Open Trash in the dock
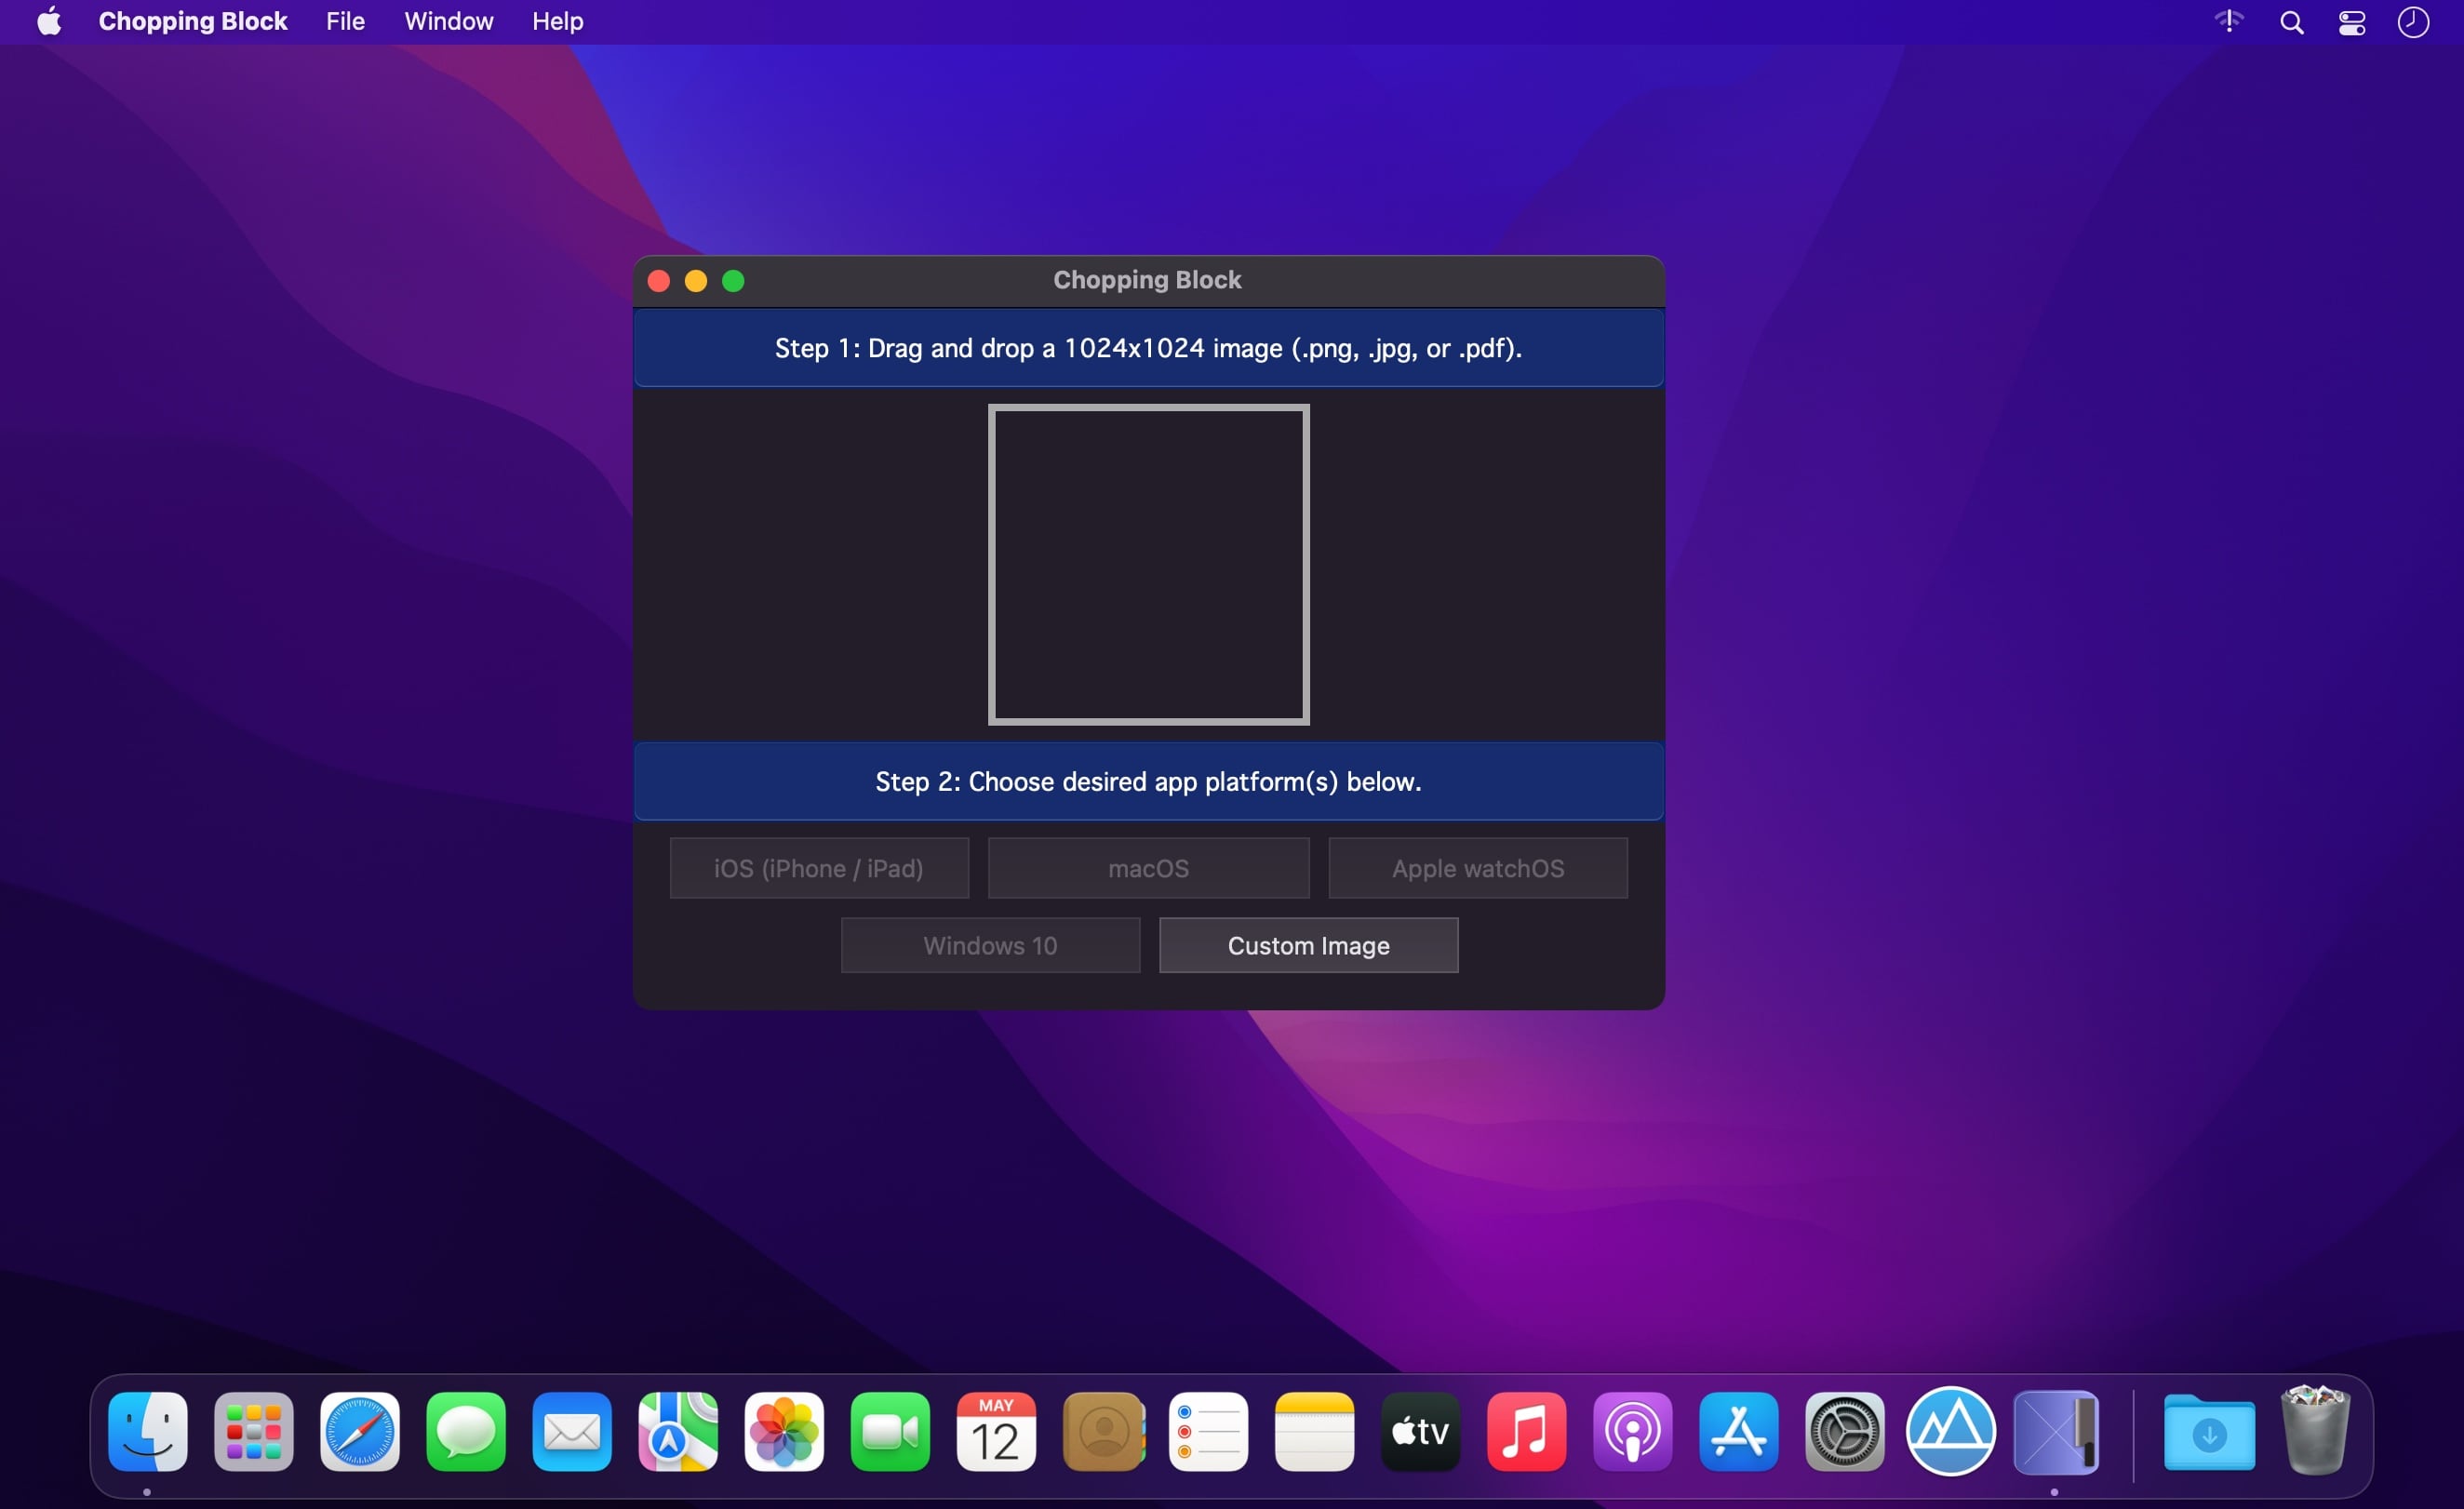This screenshot has height=1509, width=2464. click(2315, 1429)
